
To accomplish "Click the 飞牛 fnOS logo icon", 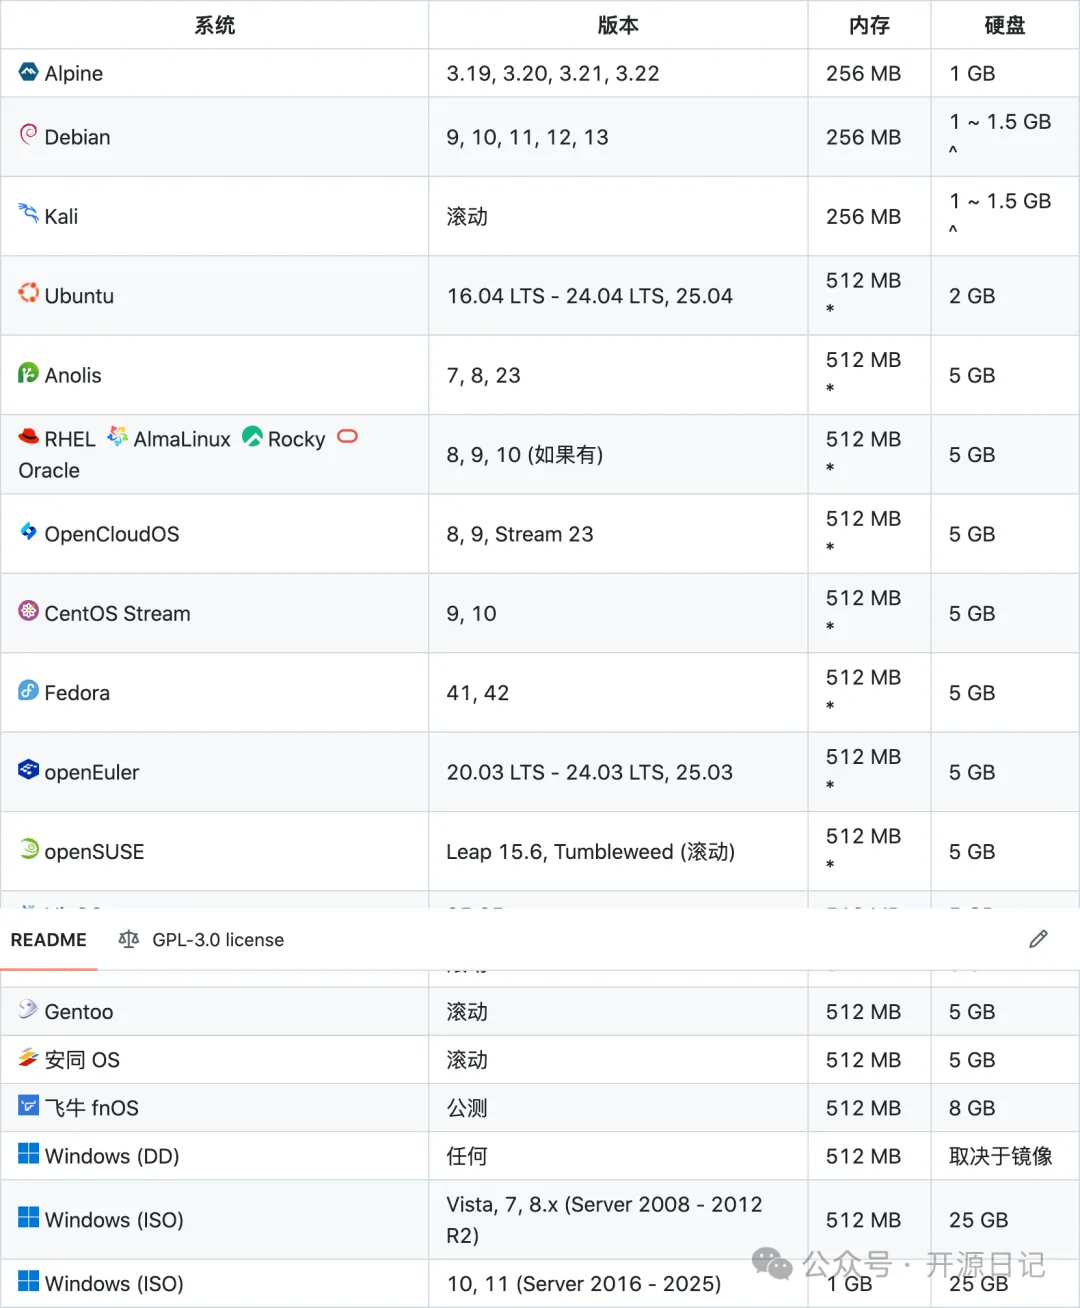I will 28,1106.
